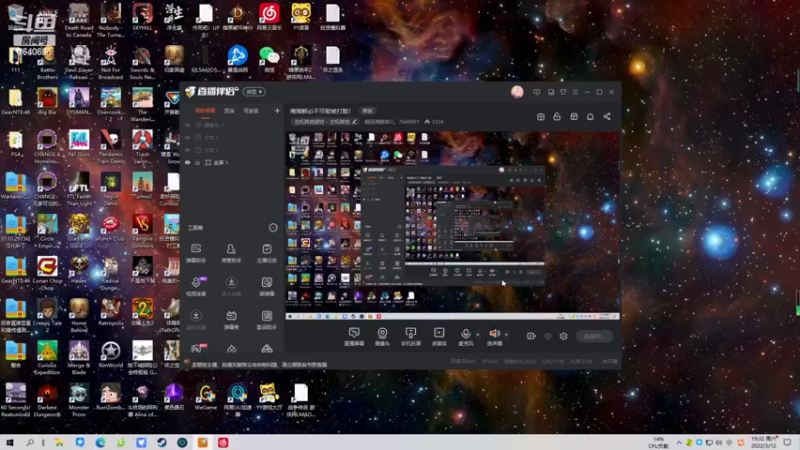Select the 文本 2 source row

(x=232, y=137)
